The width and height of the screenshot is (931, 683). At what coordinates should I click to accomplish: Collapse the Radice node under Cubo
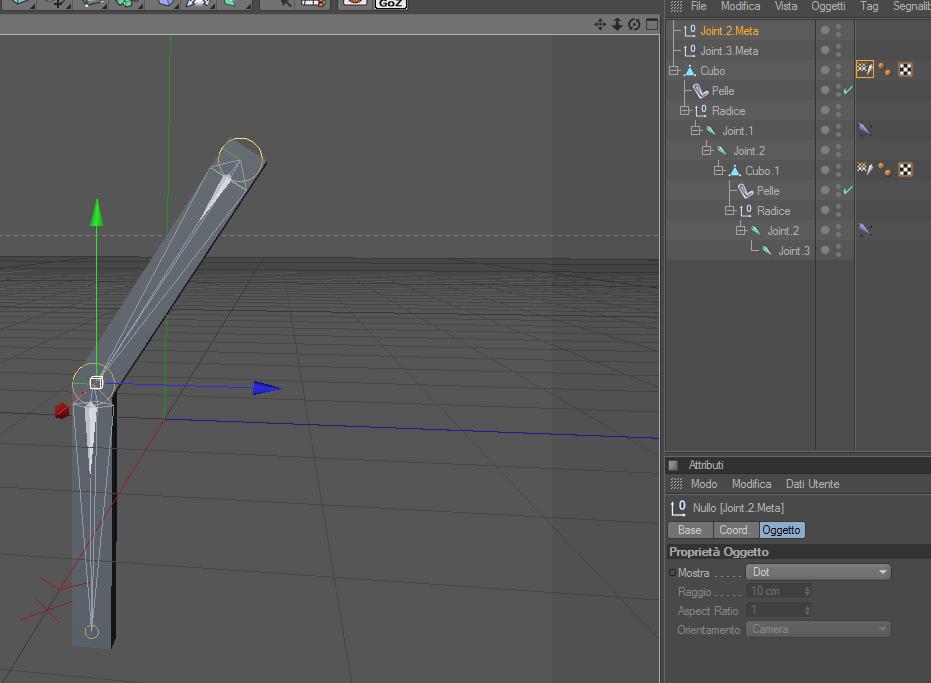tap(685, 110)
